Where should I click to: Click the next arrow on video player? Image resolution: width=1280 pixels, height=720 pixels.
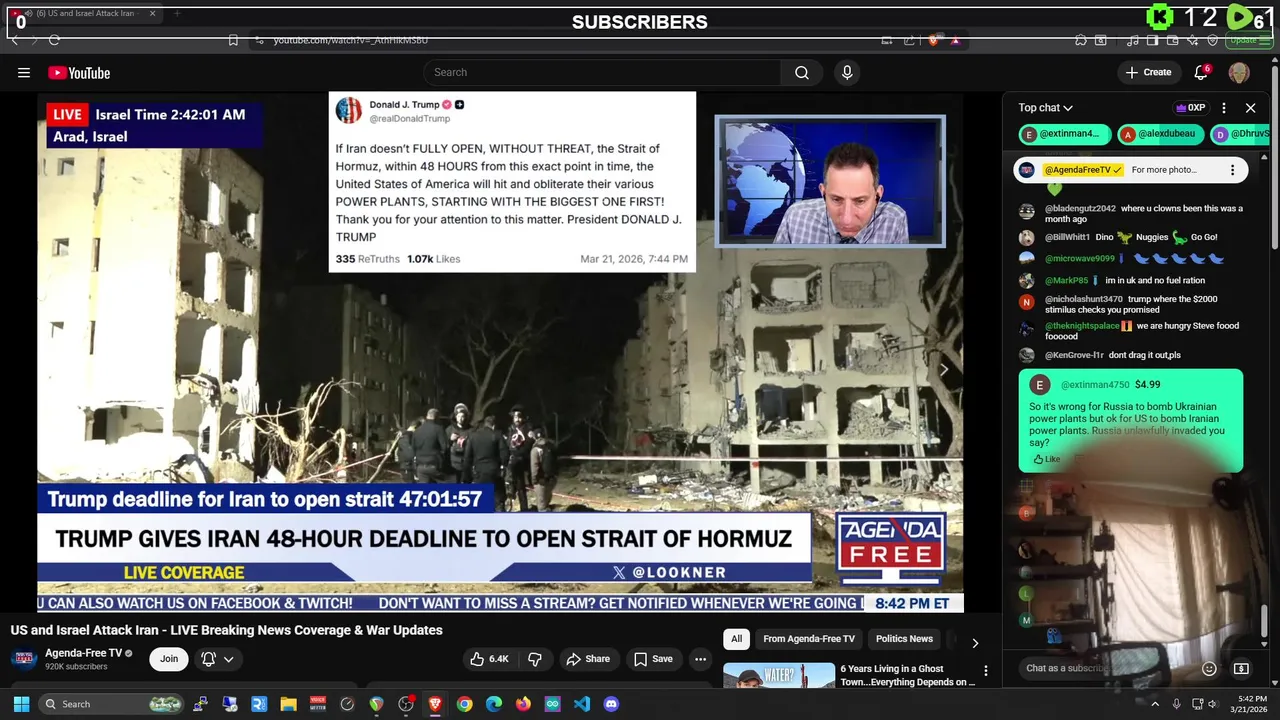[943, 370]
